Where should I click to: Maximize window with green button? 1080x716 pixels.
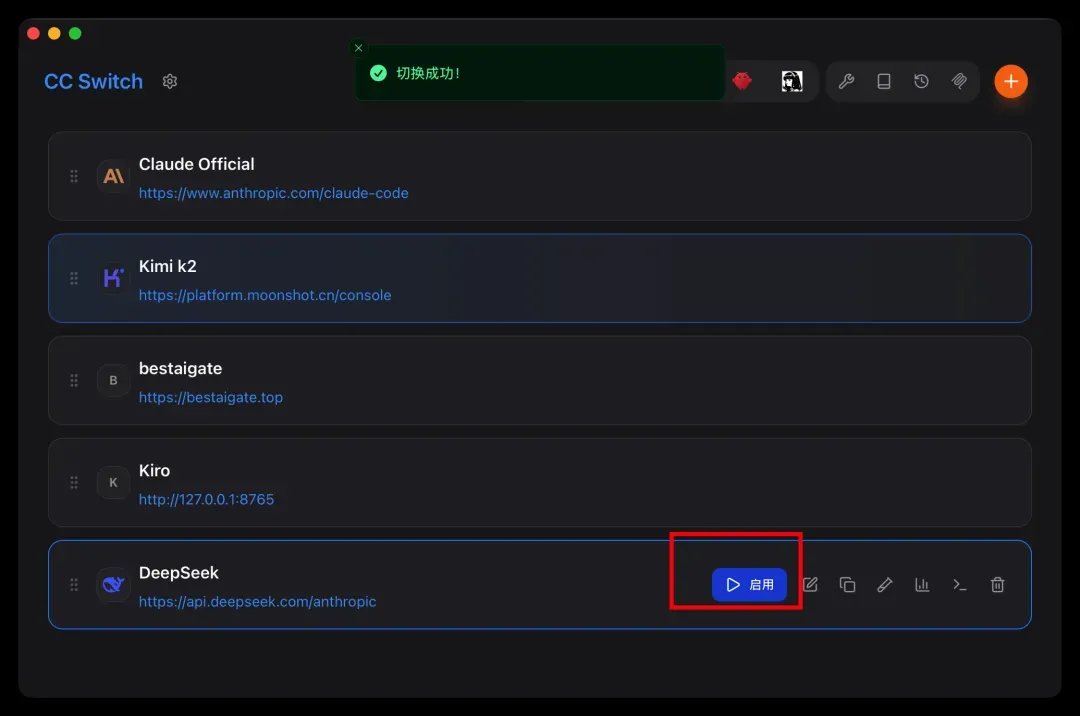coord(75,33)
